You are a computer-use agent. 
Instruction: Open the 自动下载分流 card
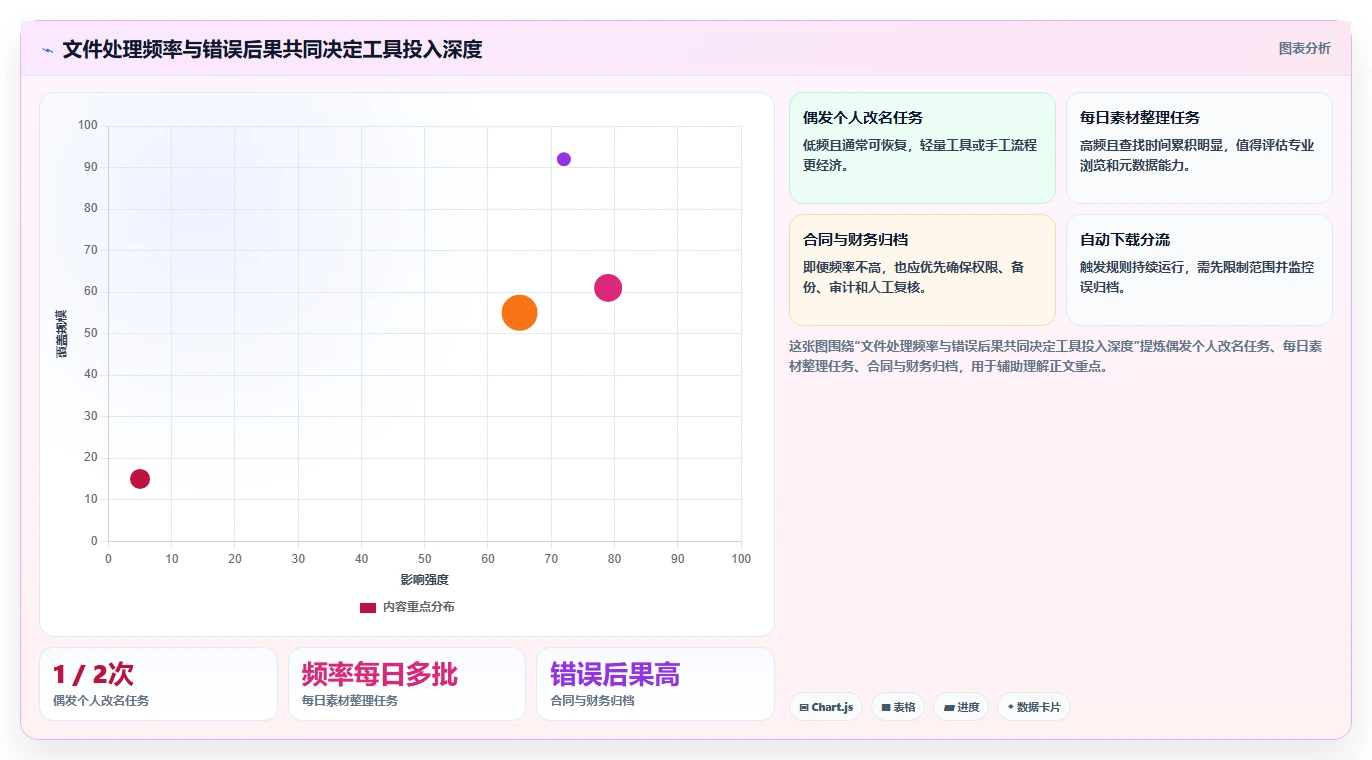[1199, 270]
